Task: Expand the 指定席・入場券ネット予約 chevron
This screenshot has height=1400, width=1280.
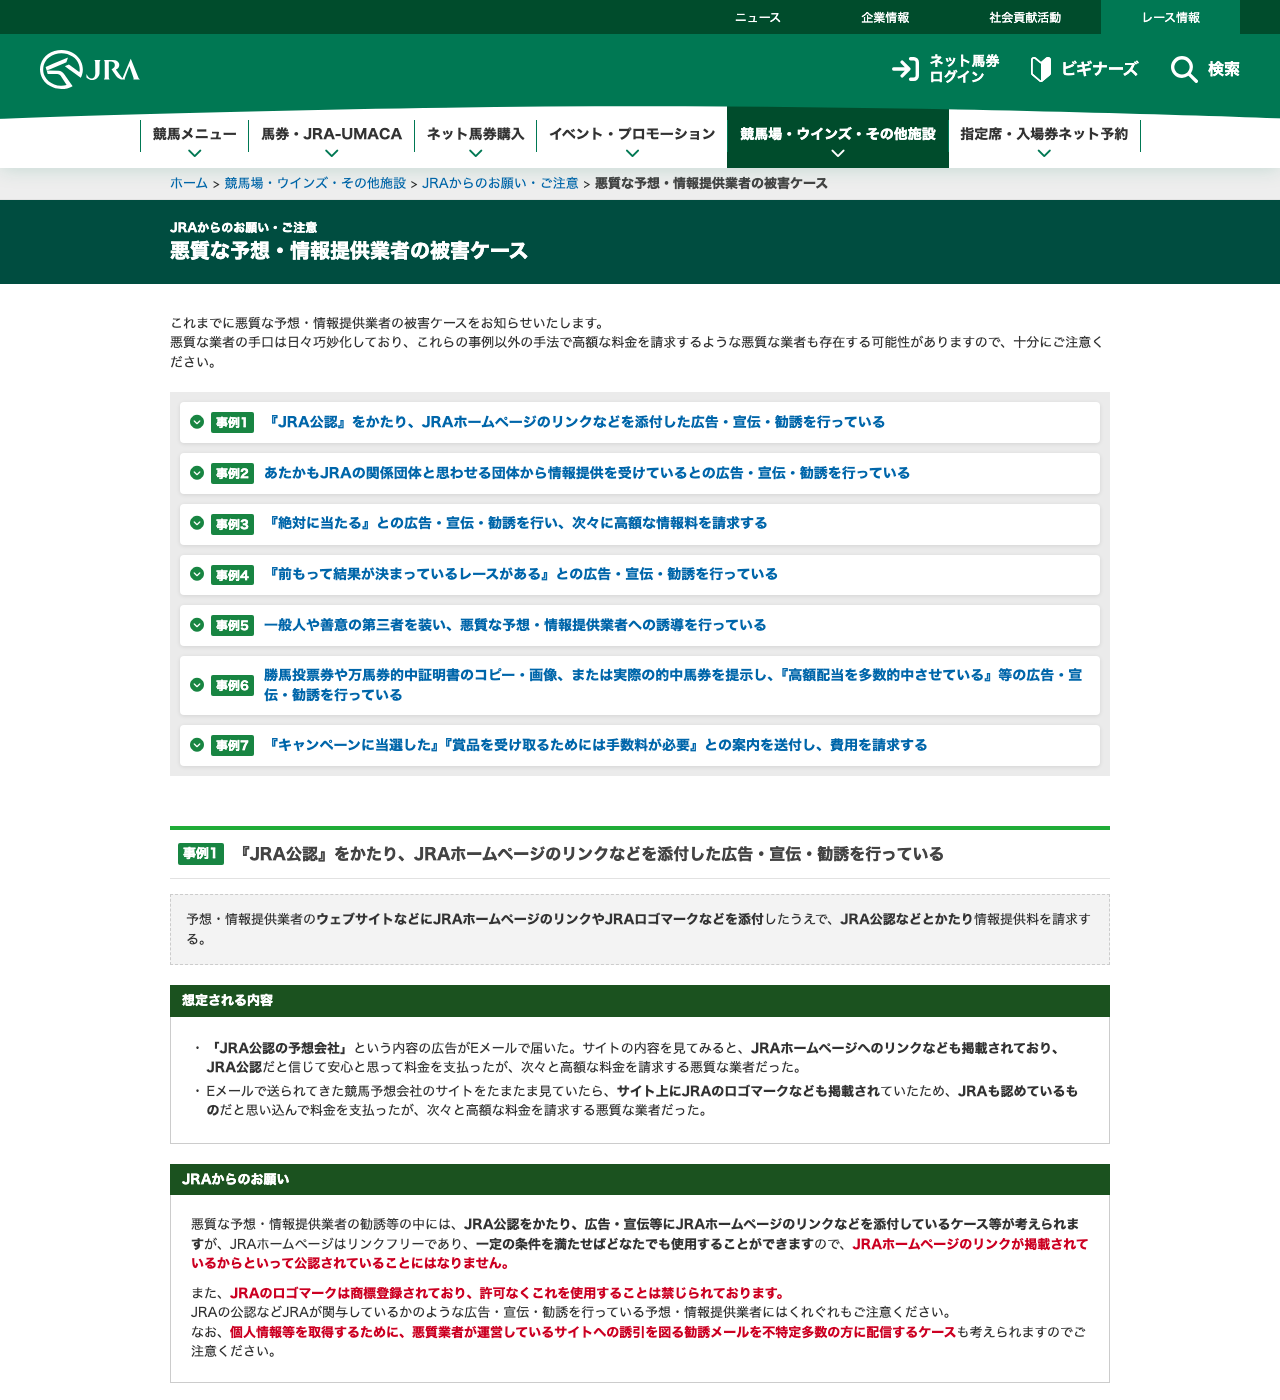Action: pos(1044,153)
